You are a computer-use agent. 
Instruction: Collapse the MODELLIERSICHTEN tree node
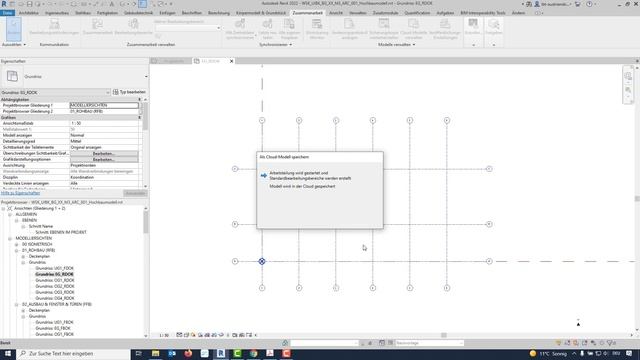(10, 238)
